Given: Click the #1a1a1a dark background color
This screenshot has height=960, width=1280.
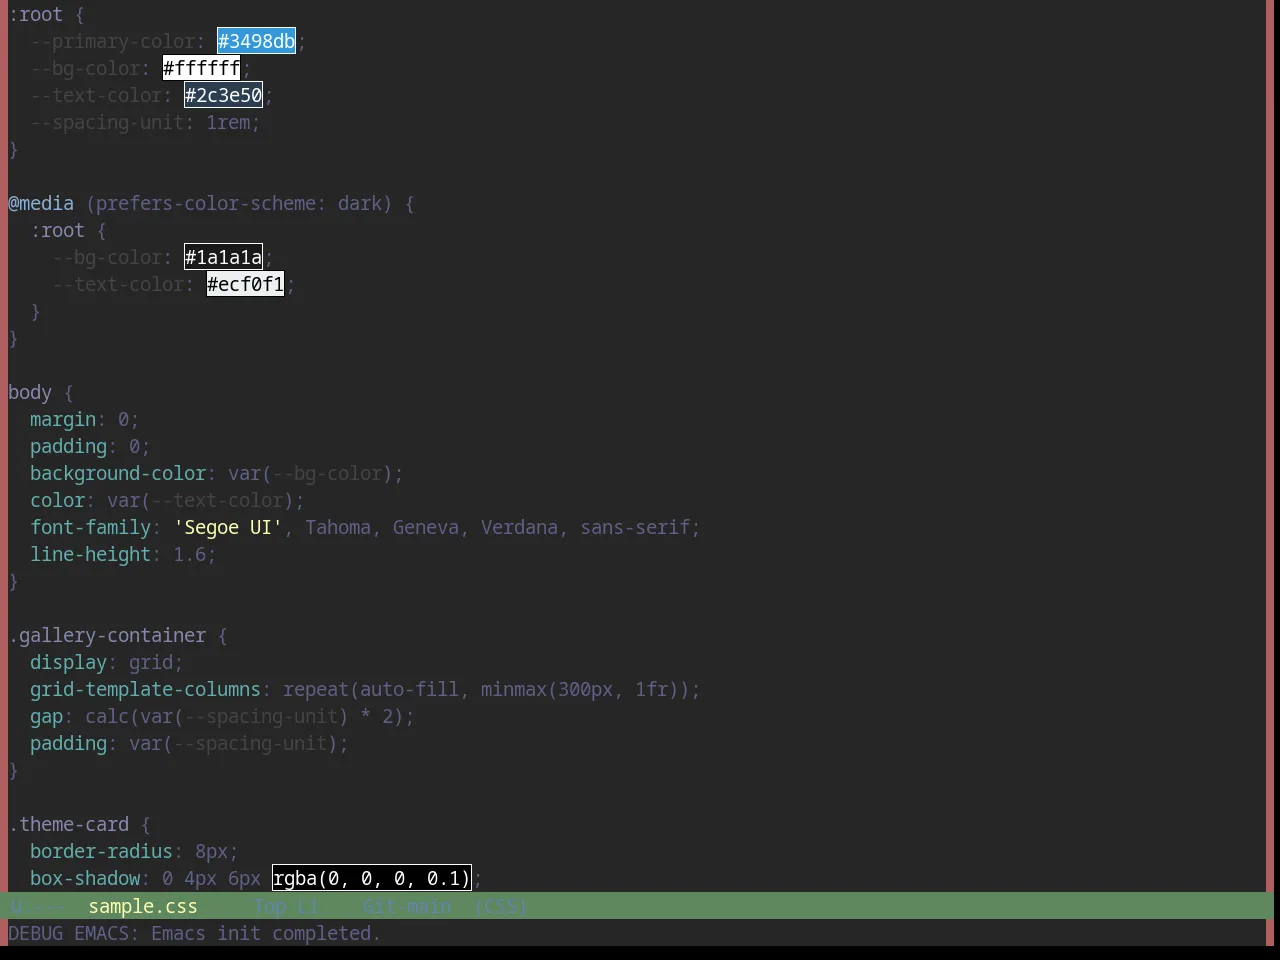Looking at the screenshot, I should coord(223,257).
